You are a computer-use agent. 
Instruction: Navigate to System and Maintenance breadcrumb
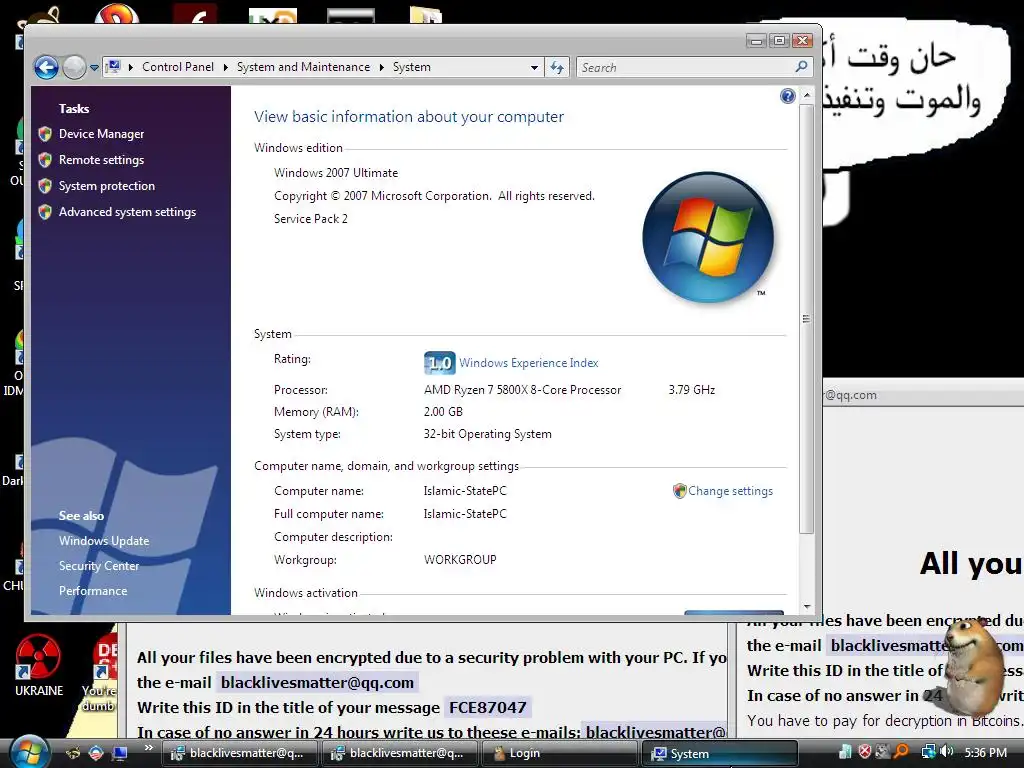point(303,67)
